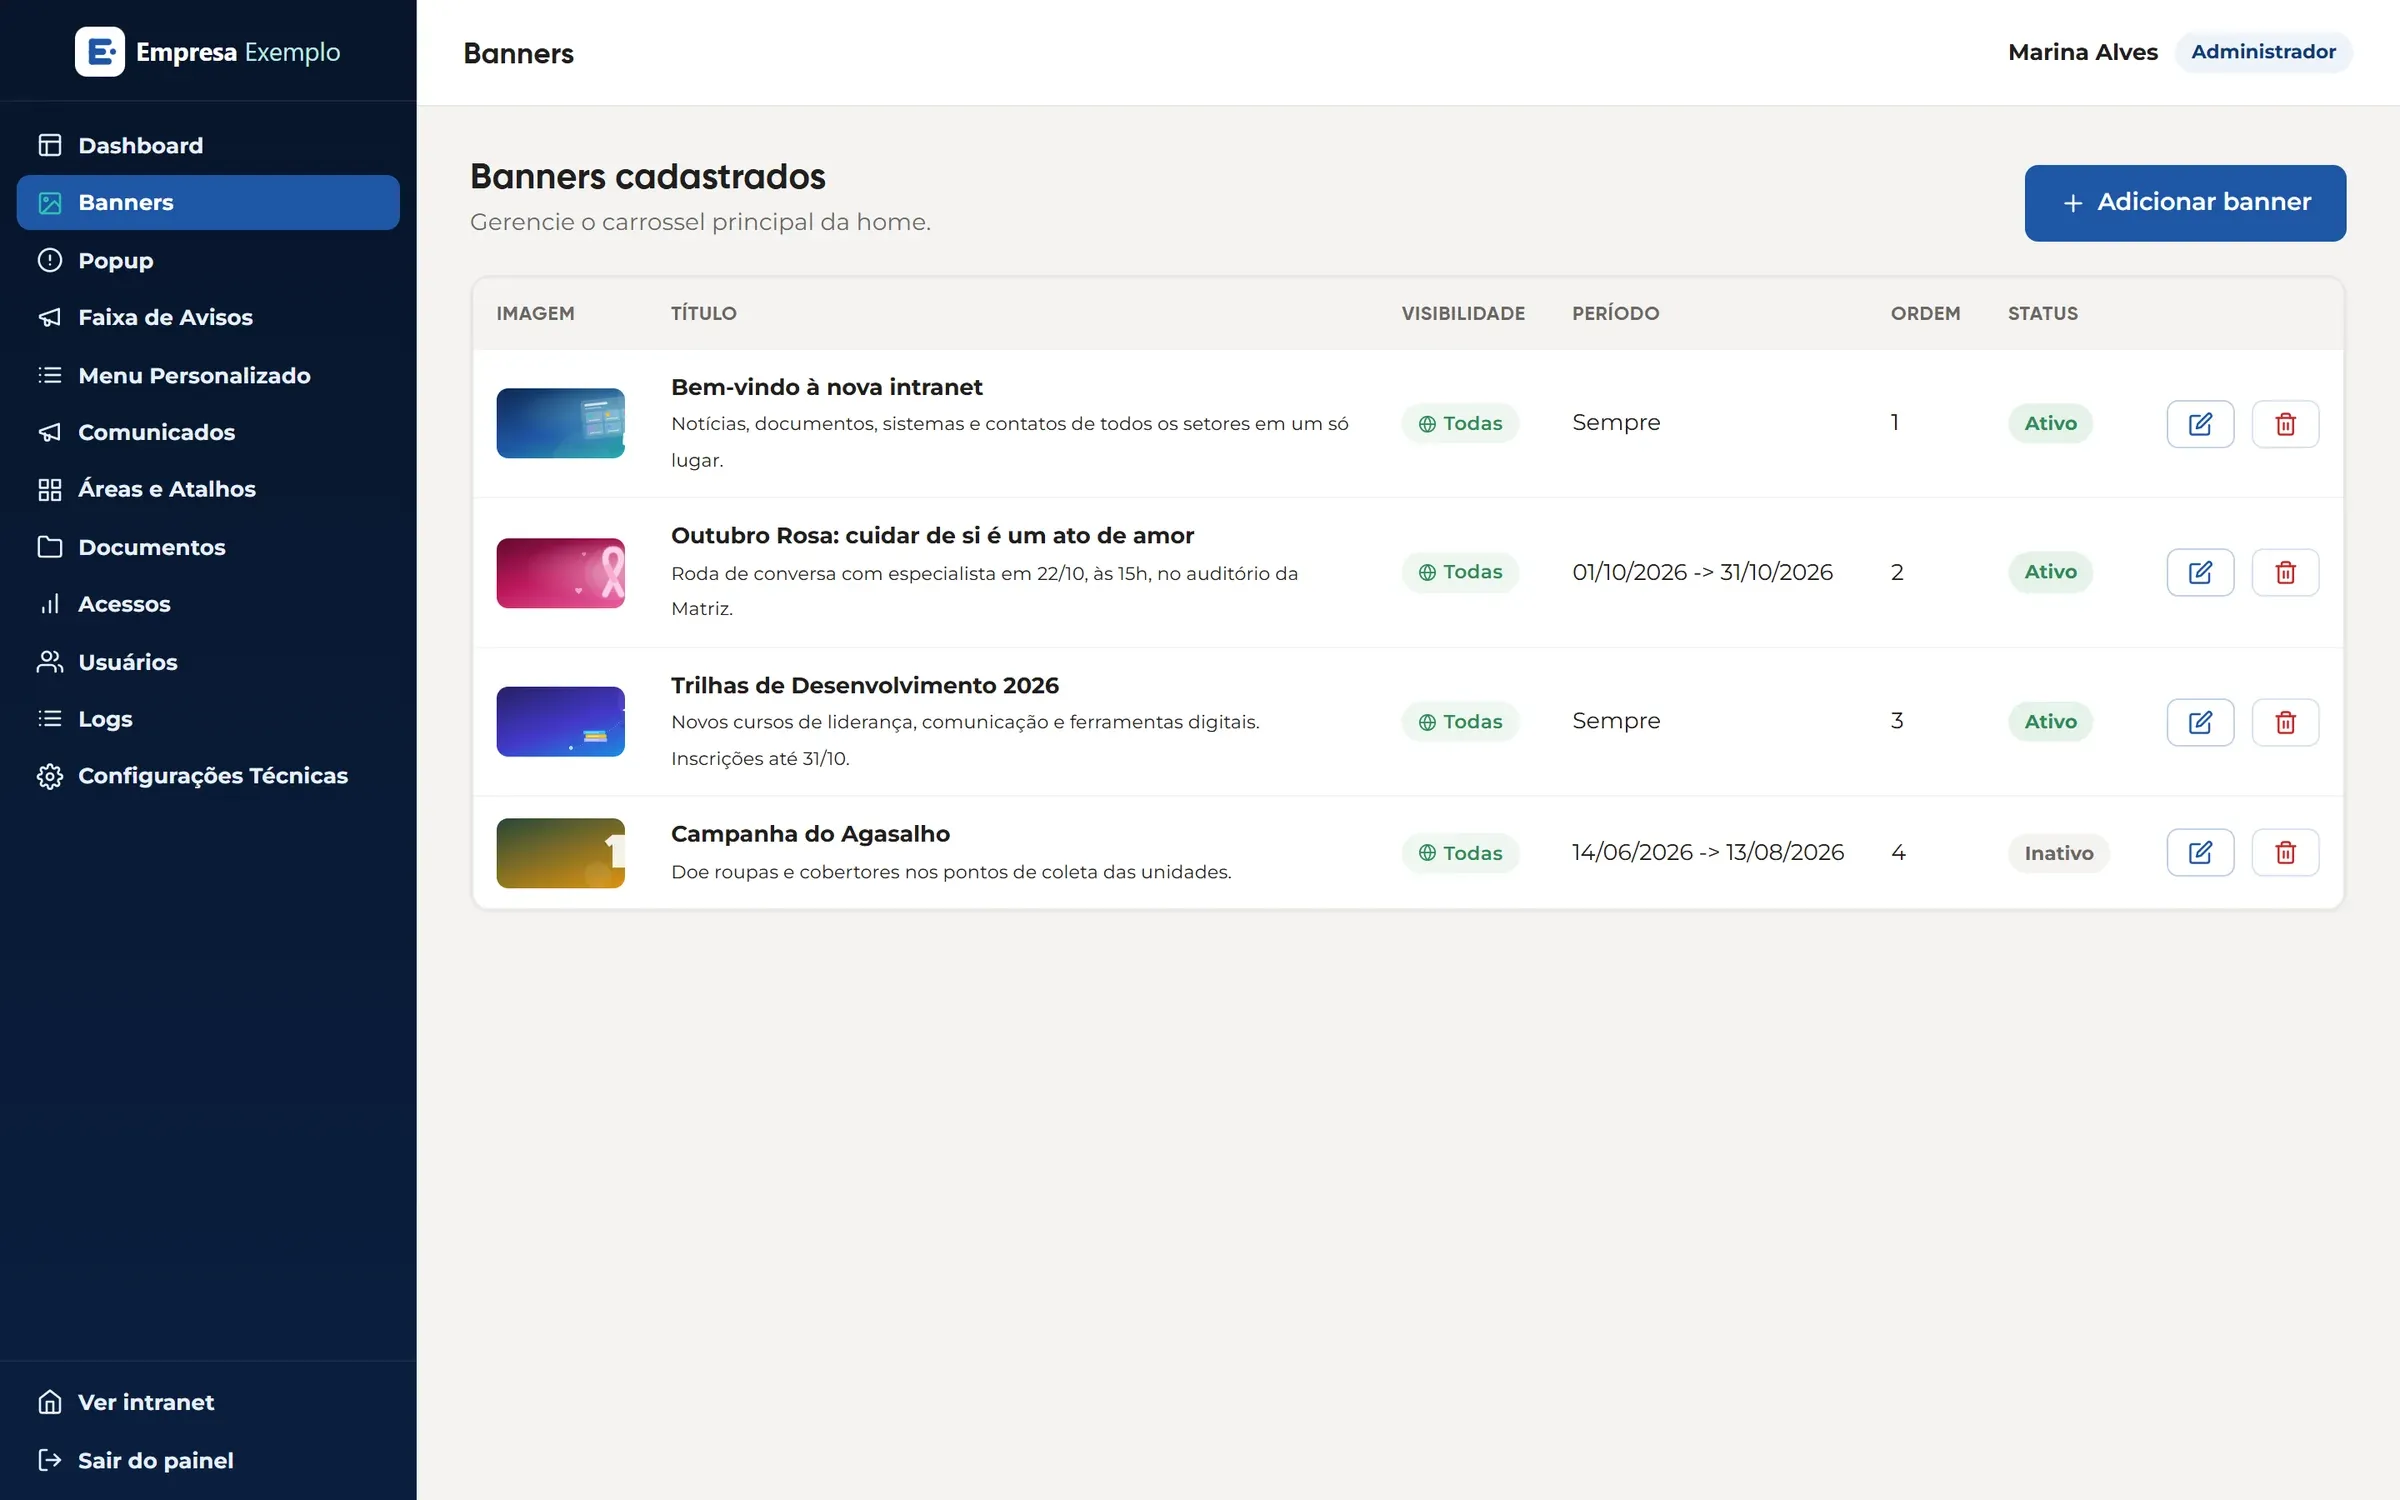Image resolution: width=2400 pixels, height=1500 pixels.
Task: Click the Administrador role badge
Action: tap(2263, 52)
